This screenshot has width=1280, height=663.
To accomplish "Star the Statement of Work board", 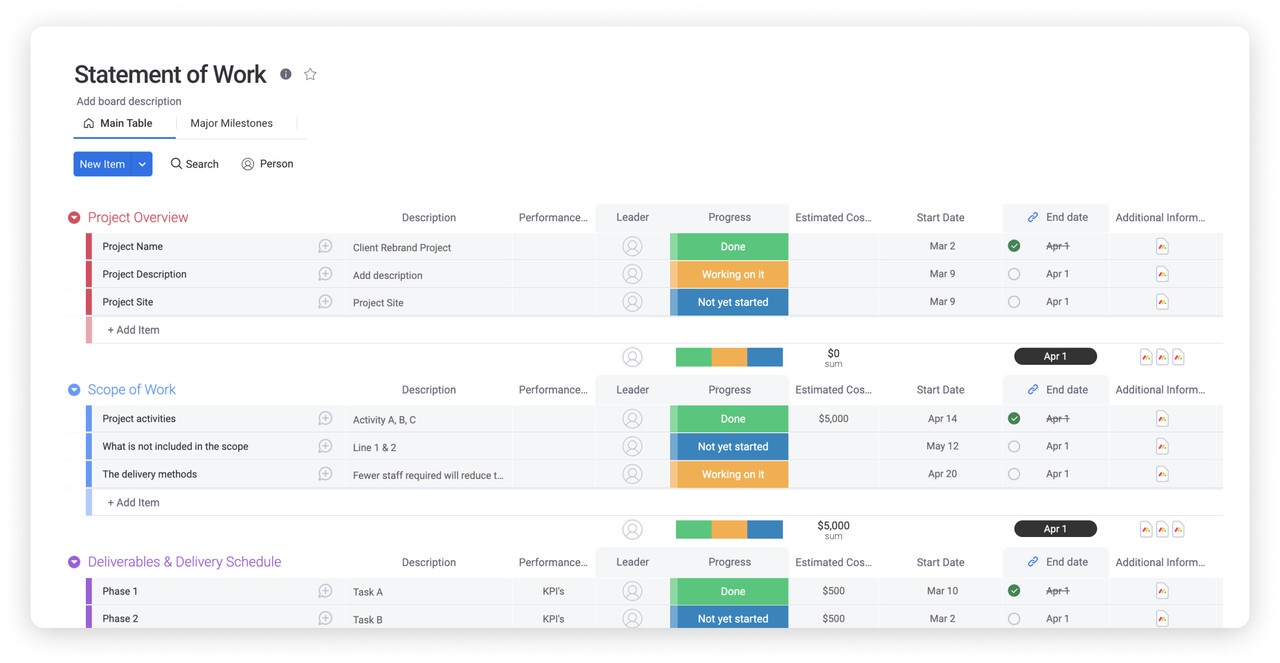I will [x=310, y=74].
